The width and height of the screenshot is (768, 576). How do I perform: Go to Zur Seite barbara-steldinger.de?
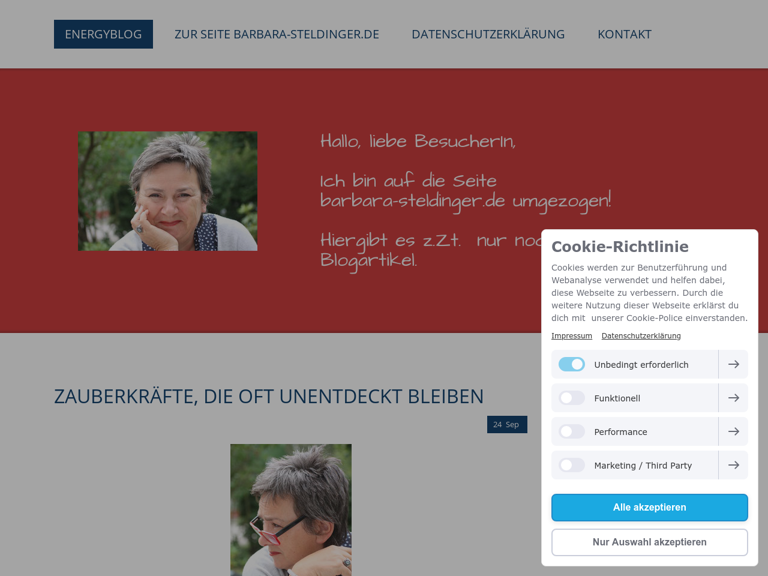tap(277, 34)
